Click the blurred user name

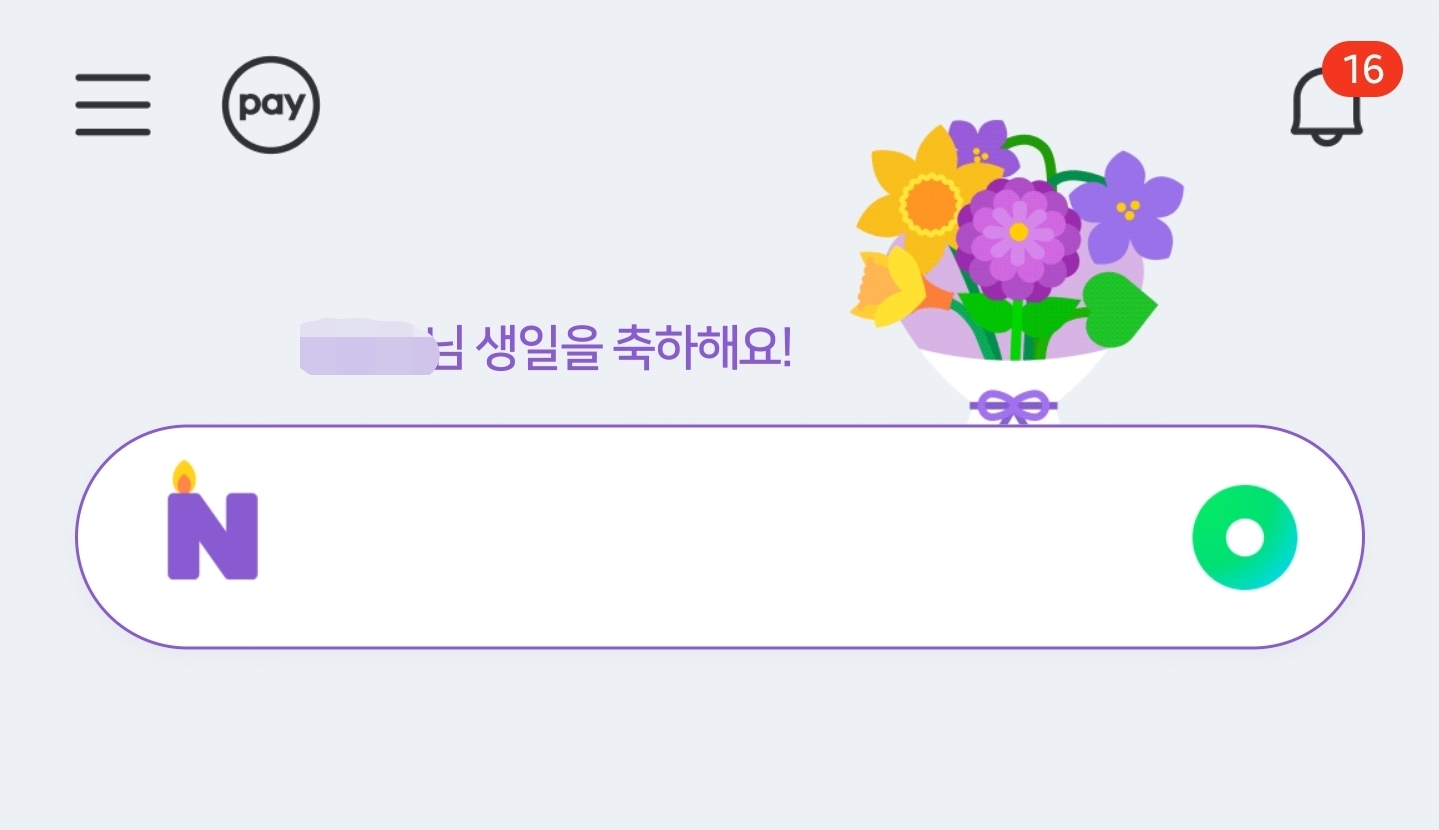(x=366, y=347)
